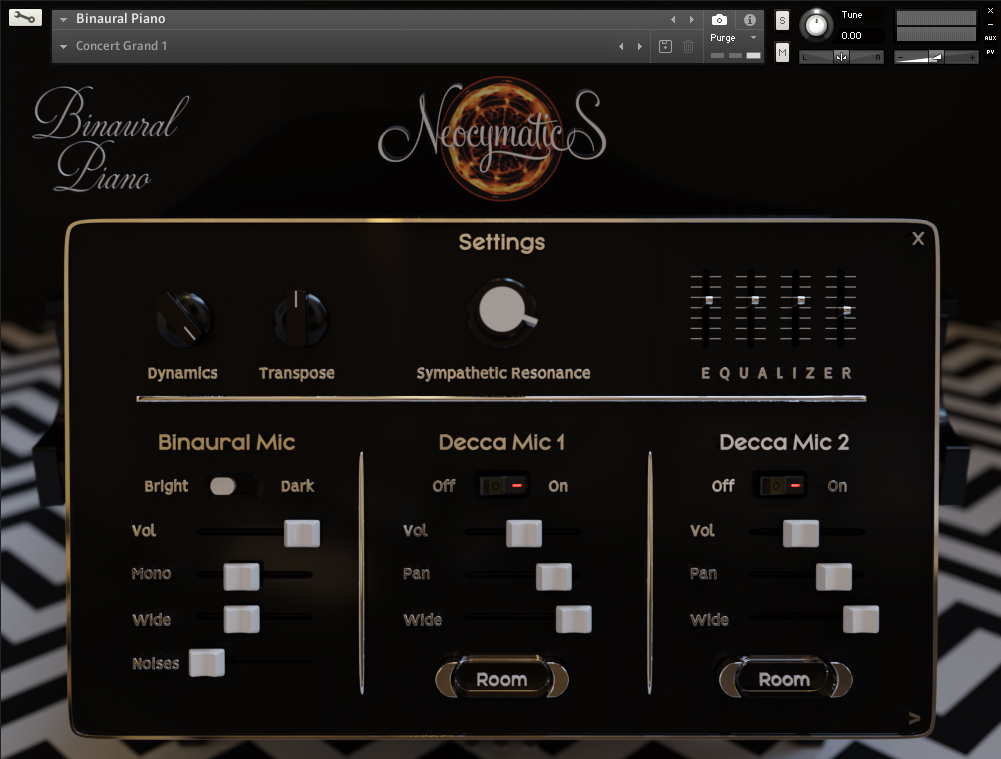1001x759 pixels.
Task: Toggle the Decca Mic 2 Off/On switch
Action: click(781, 486)
